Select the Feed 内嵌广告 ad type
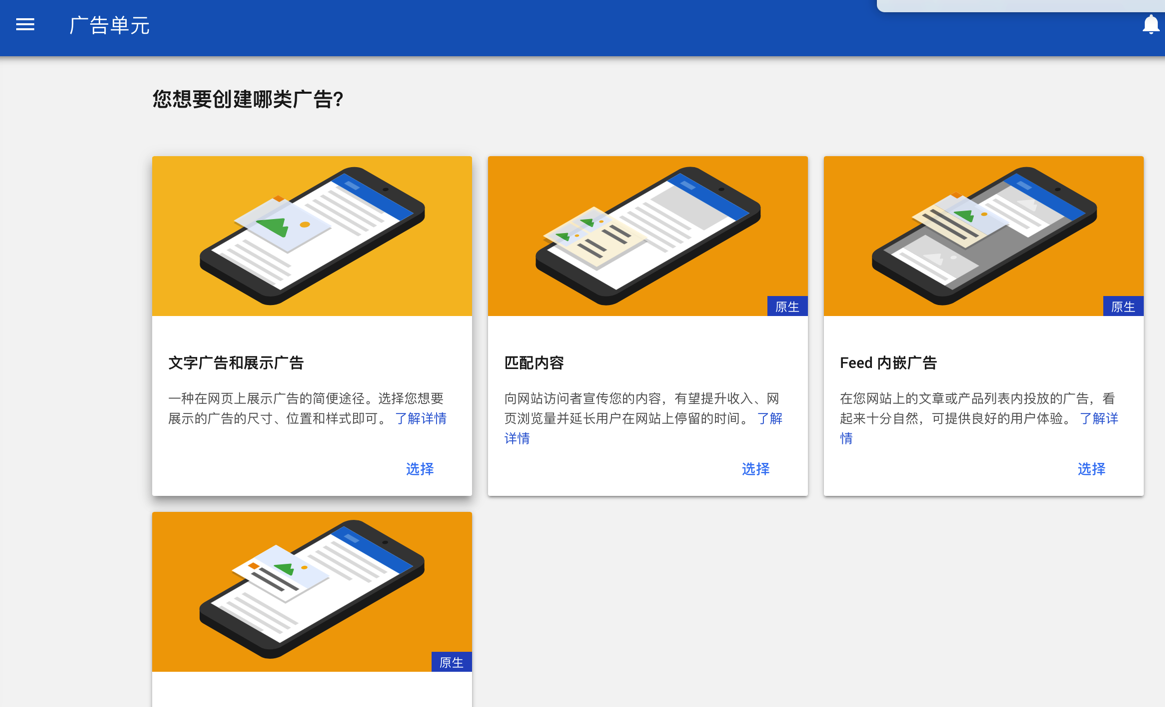The width and height of the screenshot is (1165, 707). click(x=1091, y=469)
